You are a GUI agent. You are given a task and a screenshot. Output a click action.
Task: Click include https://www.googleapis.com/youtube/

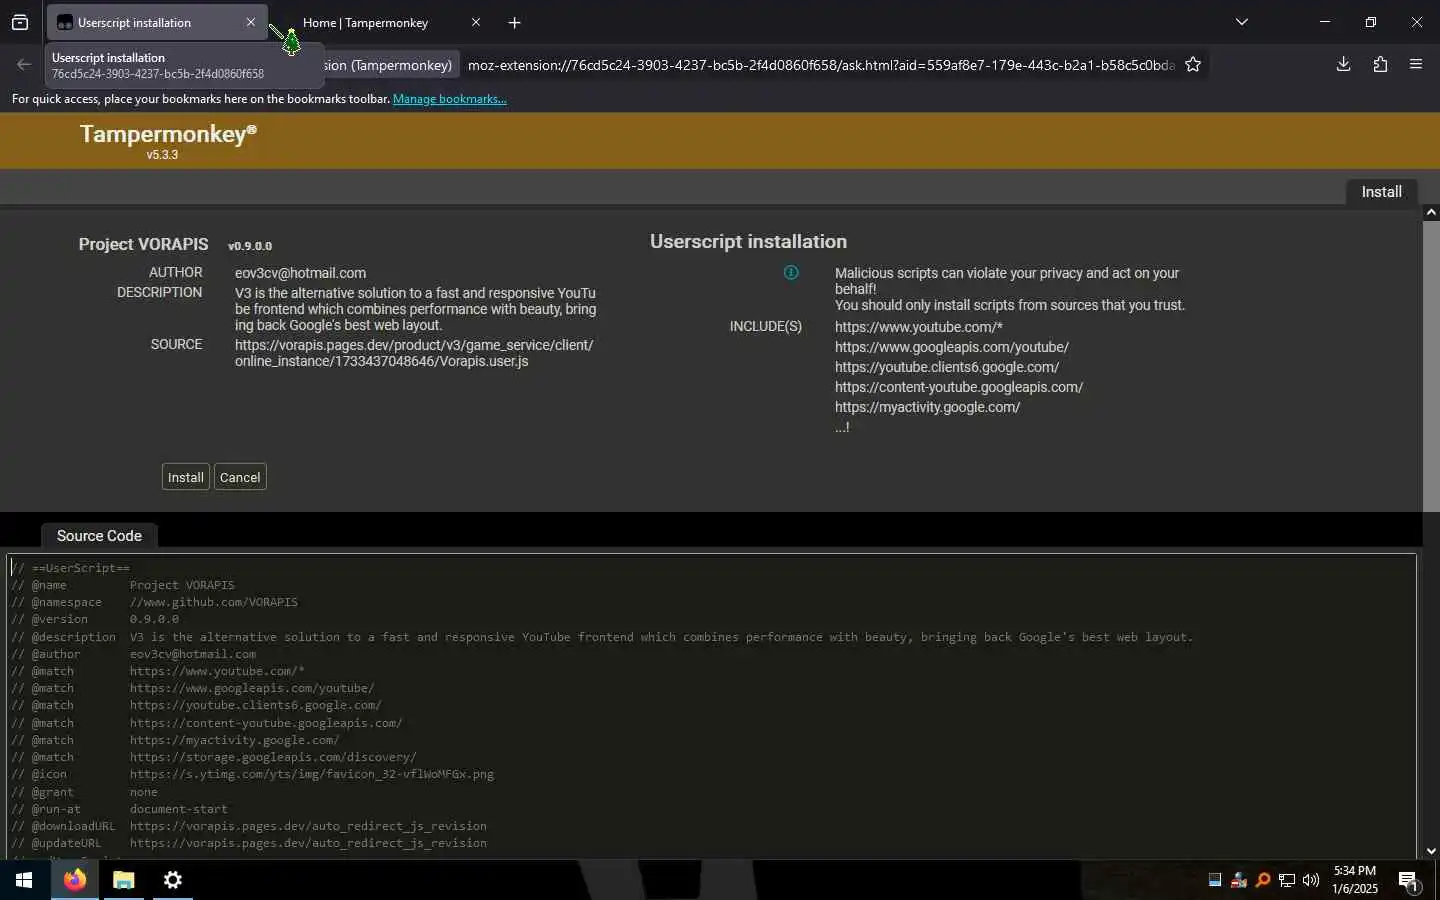click(952, 347)
